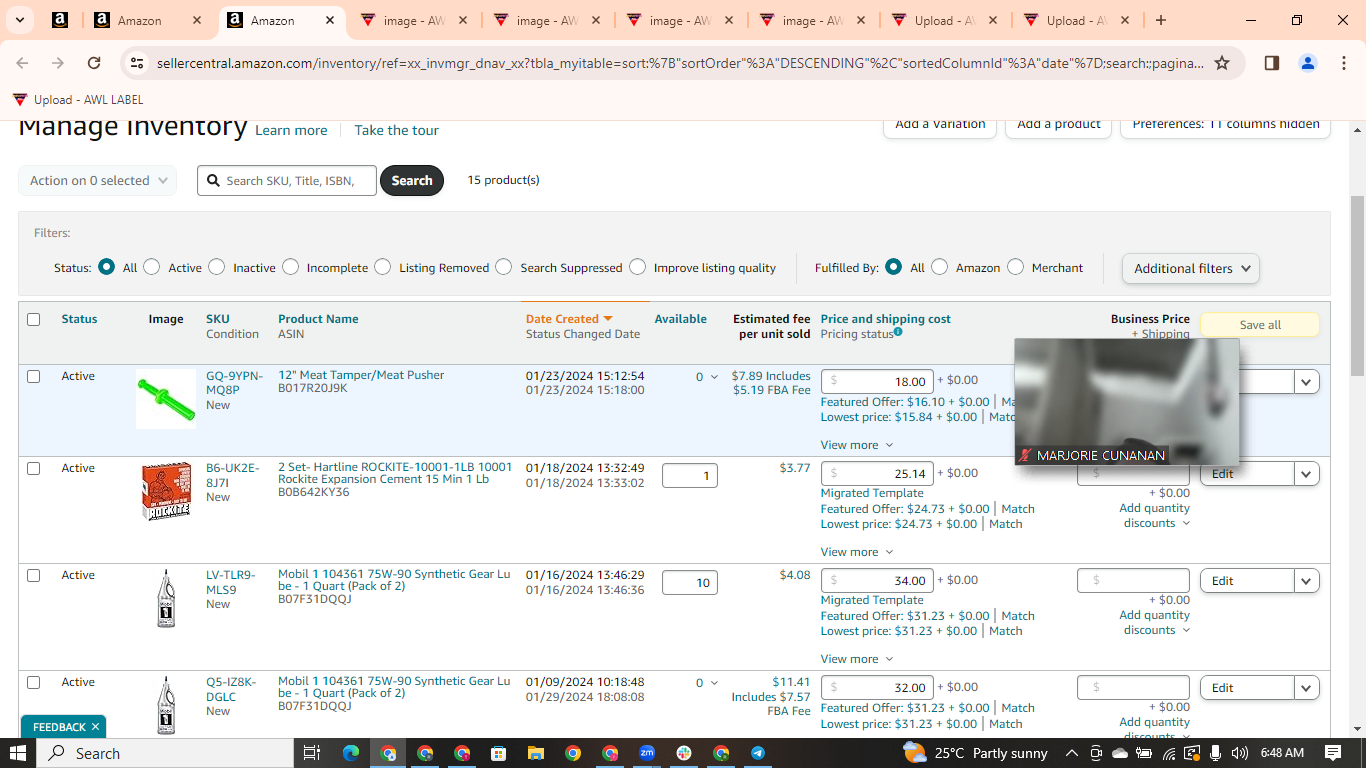Viewport: 1366px width, 768px height.
Task: Open the 12" Meat Tamper/Meat Pusher product link
Action: (361, 375)
